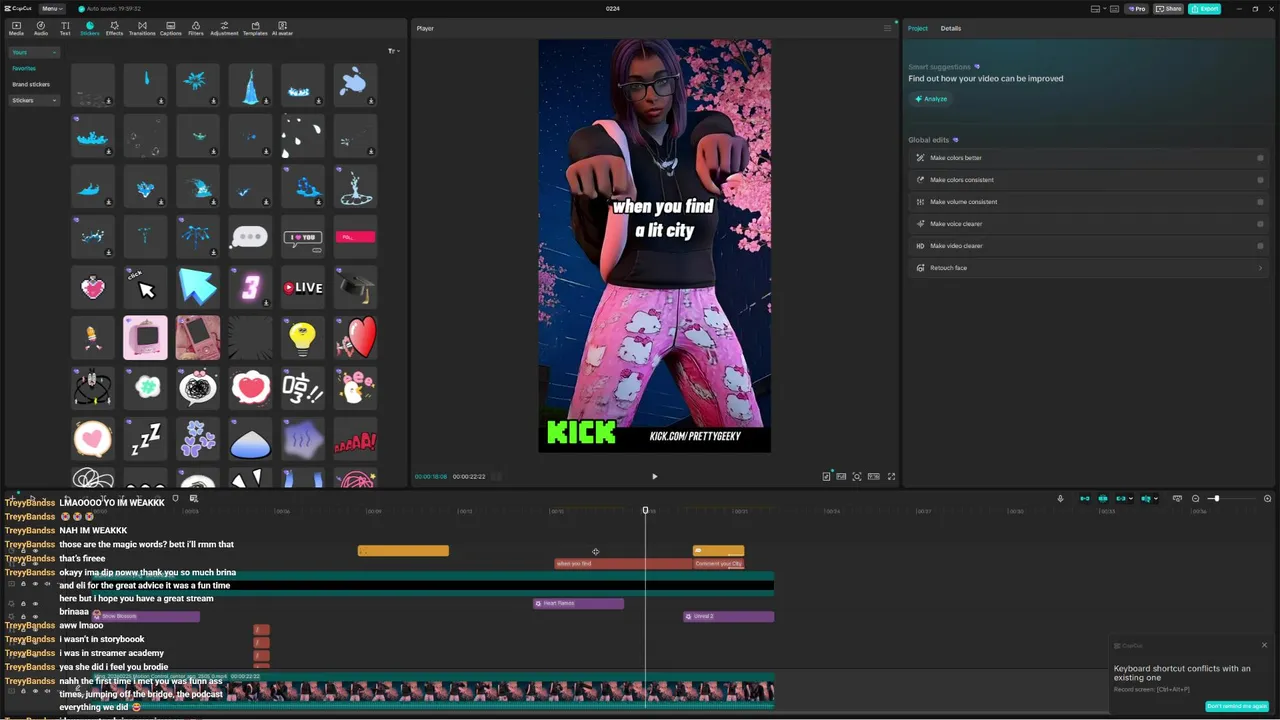Screen dimensions: 1280x720
Task: Open Brand stickers category
Action: coord(31,84)
